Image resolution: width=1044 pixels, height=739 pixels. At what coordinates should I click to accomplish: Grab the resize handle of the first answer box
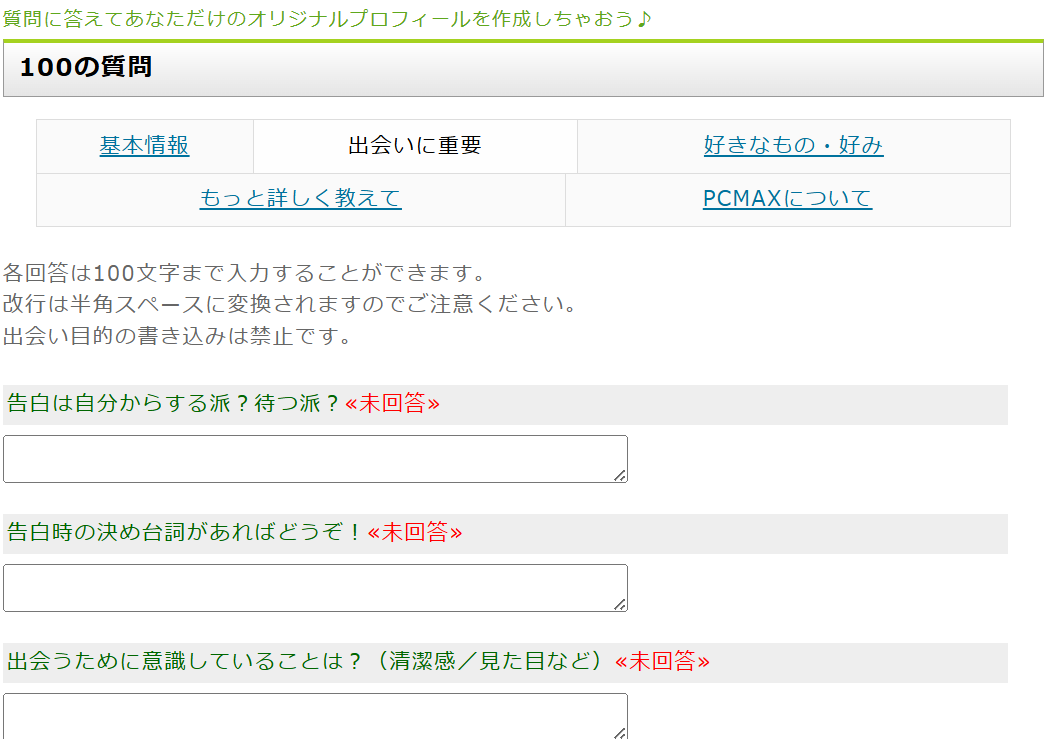[621, 476]
